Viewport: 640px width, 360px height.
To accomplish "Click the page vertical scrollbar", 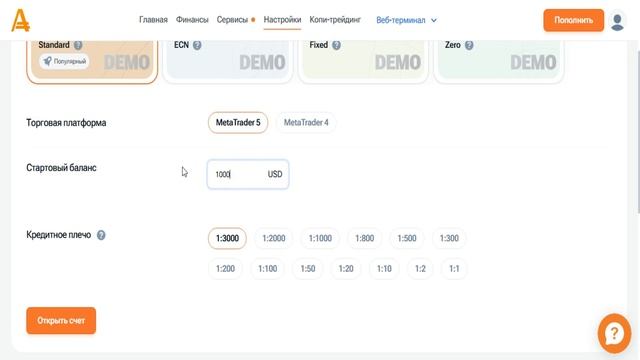I will click(x=638, y=131).
